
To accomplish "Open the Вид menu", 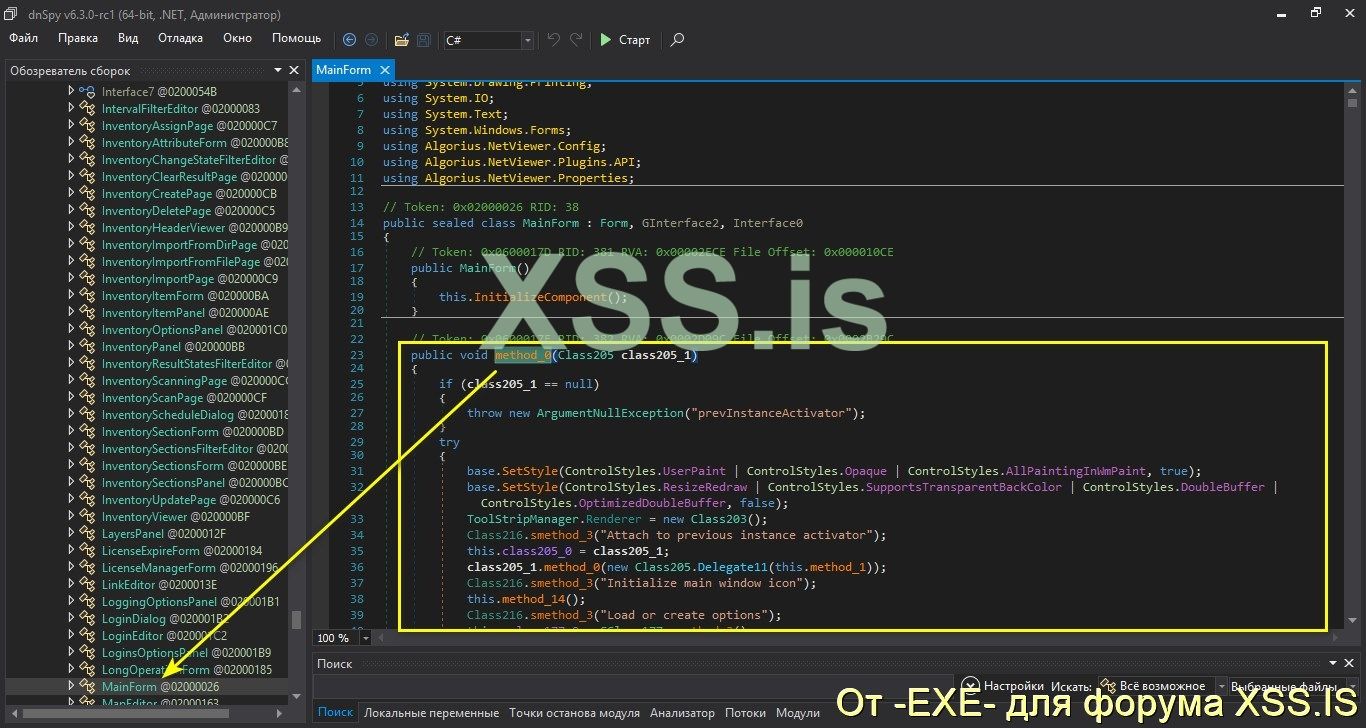I will click(128, 38).
